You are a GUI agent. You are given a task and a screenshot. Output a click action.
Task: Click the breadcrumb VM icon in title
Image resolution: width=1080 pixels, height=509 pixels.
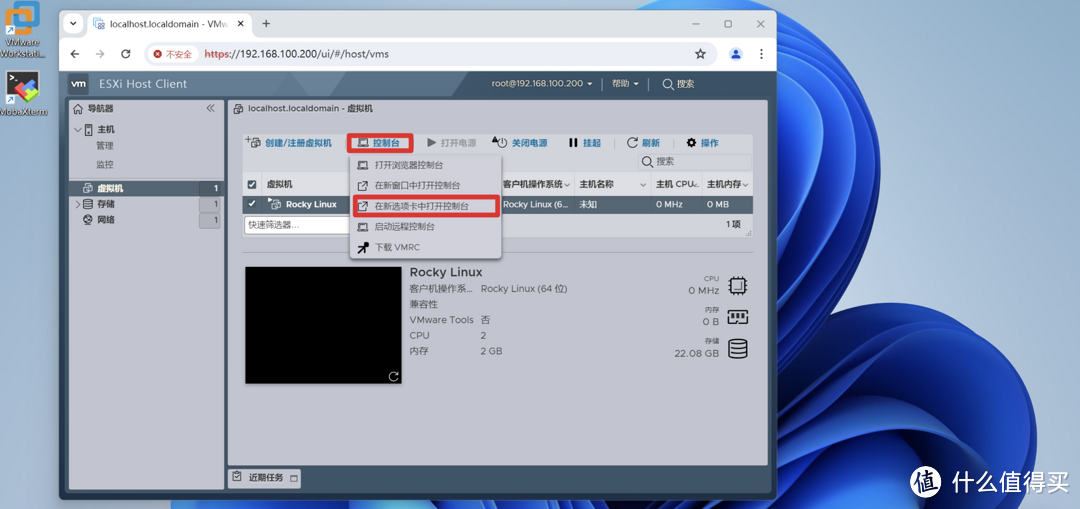click(238, 109)
